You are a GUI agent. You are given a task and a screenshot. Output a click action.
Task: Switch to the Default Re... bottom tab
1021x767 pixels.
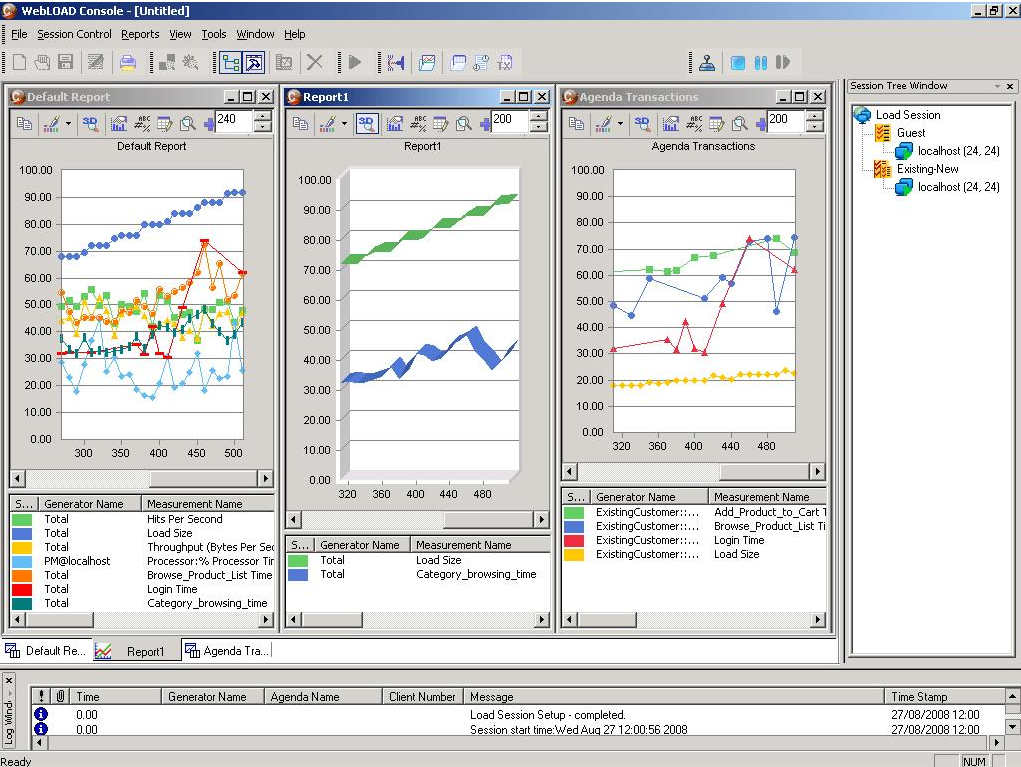pyautogui.click(x=47, y=650)
